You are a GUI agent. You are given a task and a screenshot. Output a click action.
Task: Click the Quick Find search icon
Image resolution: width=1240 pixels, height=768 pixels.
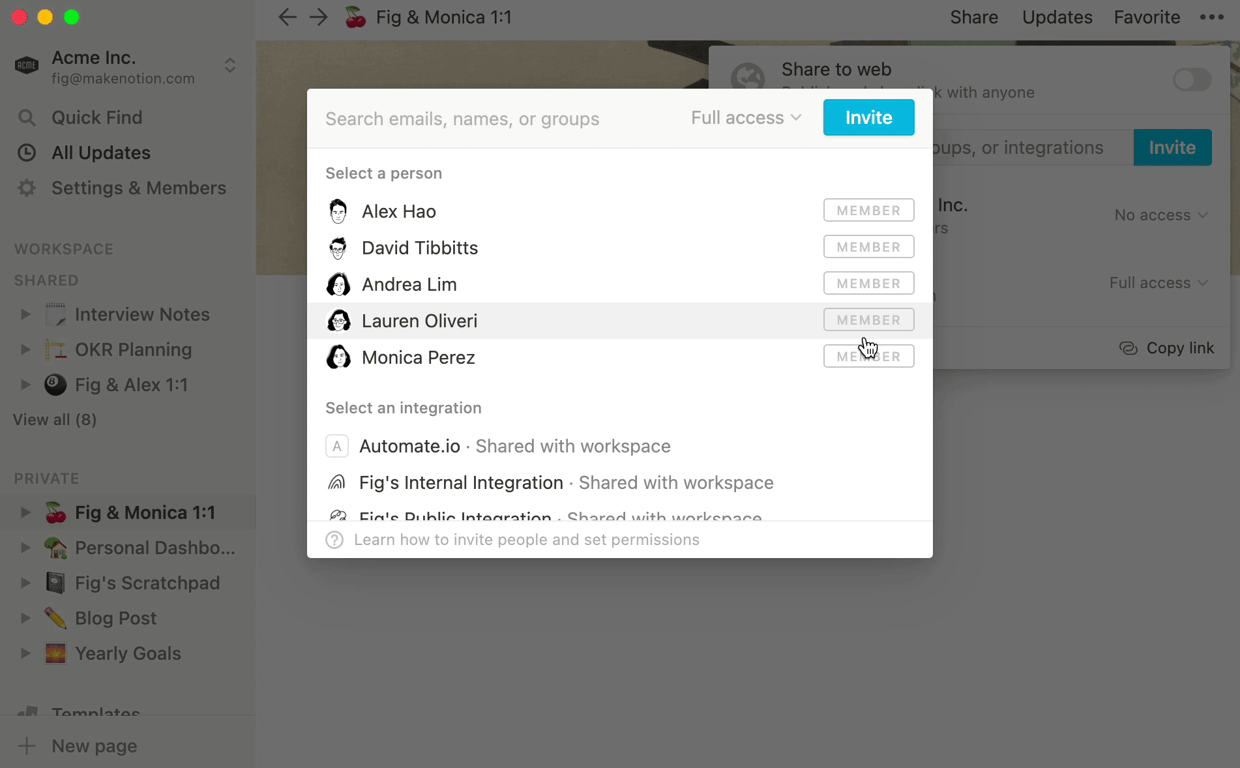(x=27, y=118)
